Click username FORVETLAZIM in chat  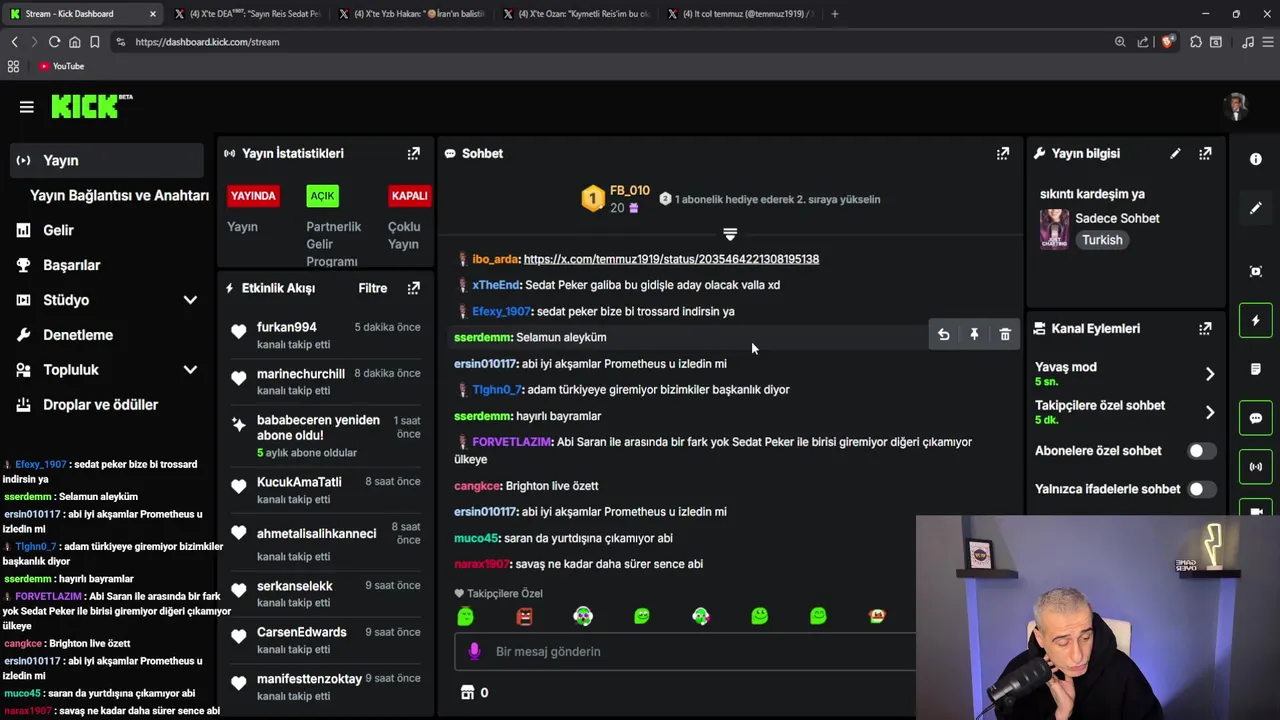pos(512,442)
